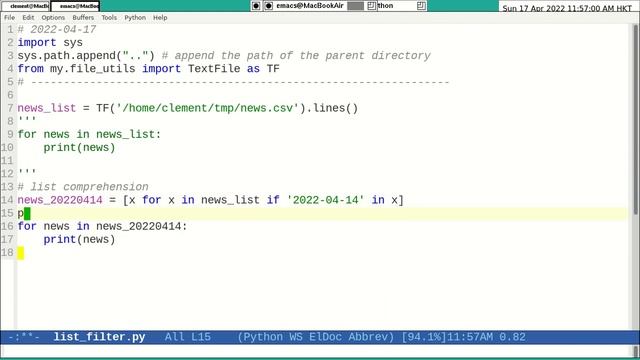
Task: Click the scrollbar trough below the thumb
Action: 636,271
